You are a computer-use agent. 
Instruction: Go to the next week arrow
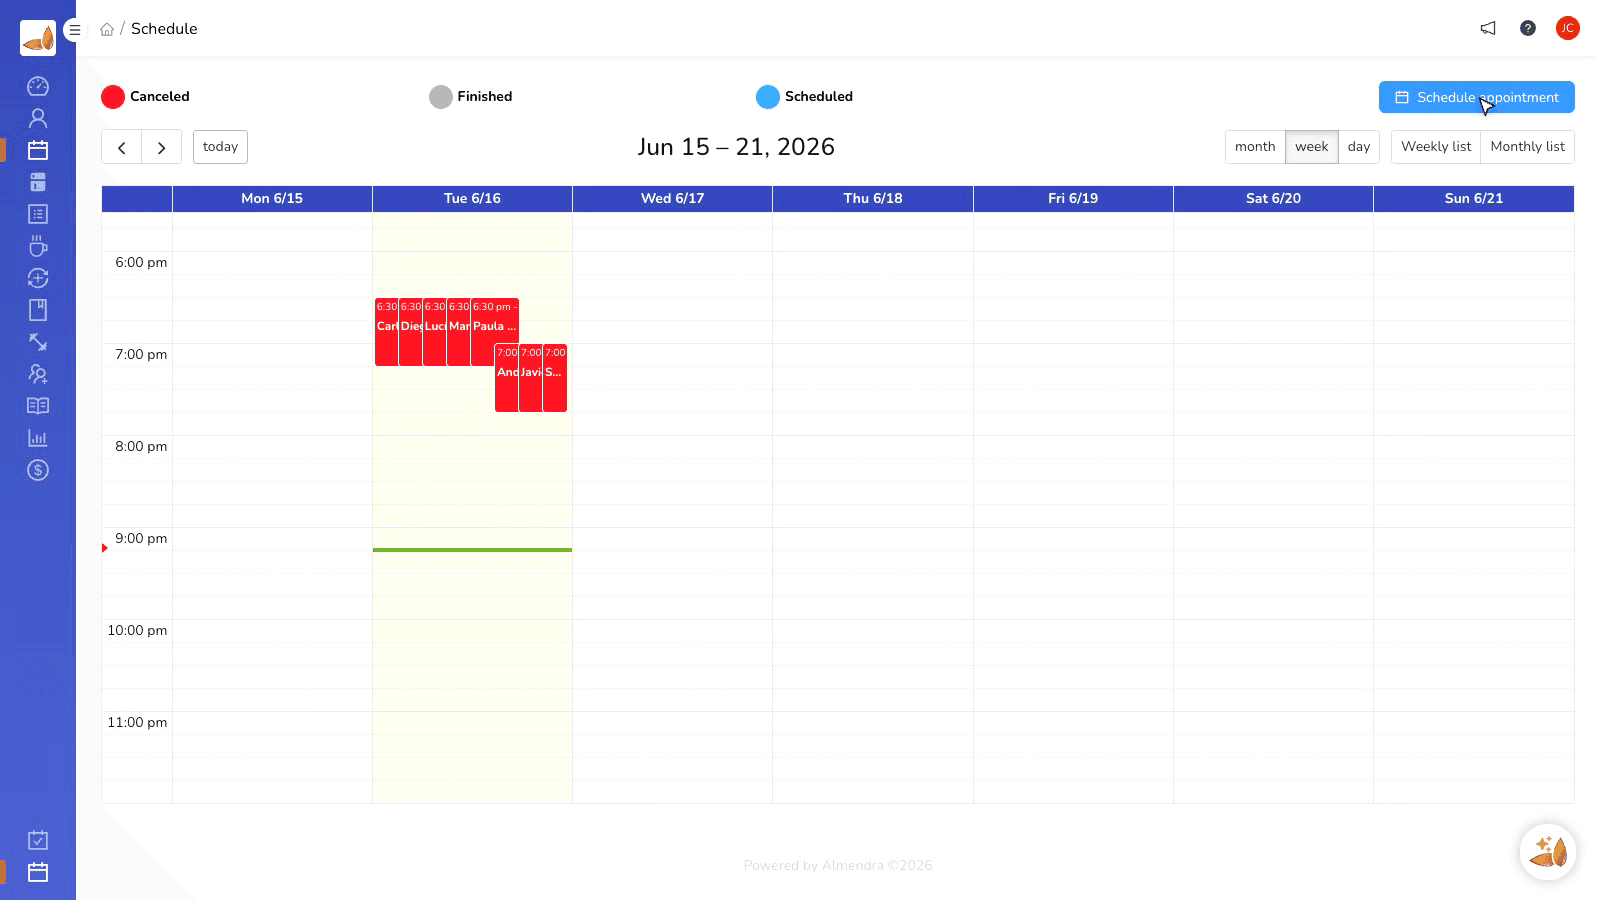pyautogui.click(x=161, y=147)
